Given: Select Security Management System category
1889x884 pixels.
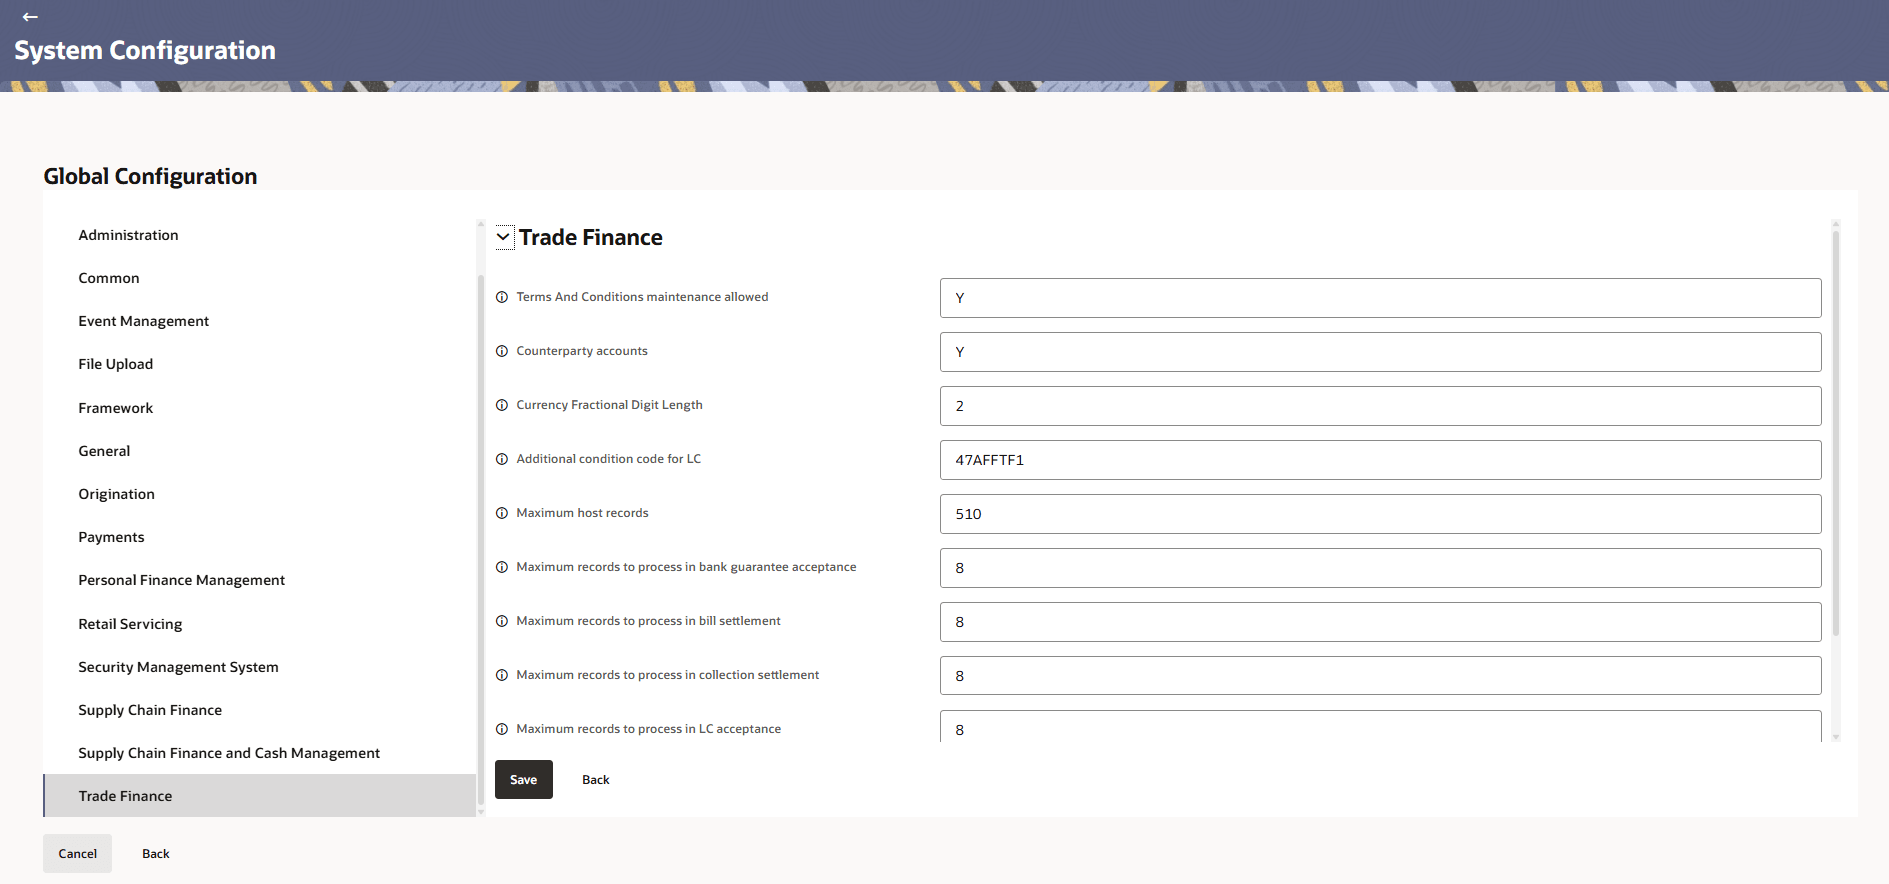Looking at the screenshot, I should coord(178,667).
